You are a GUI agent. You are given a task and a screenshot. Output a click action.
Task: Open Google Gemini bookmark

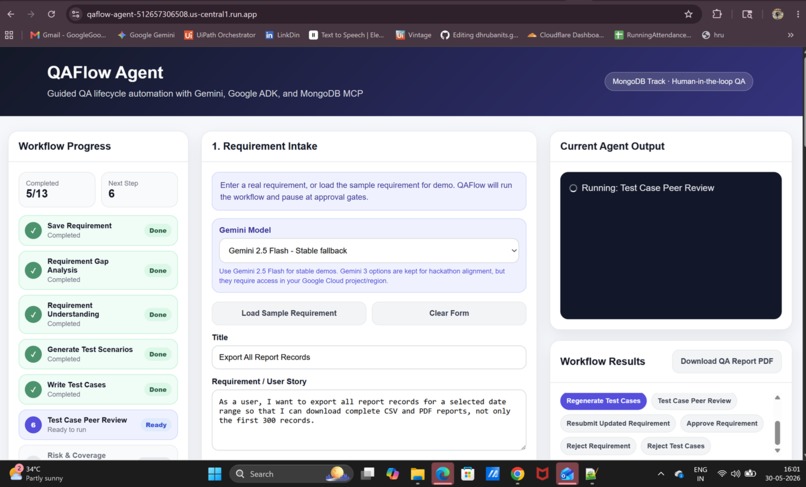click(146, 35)
